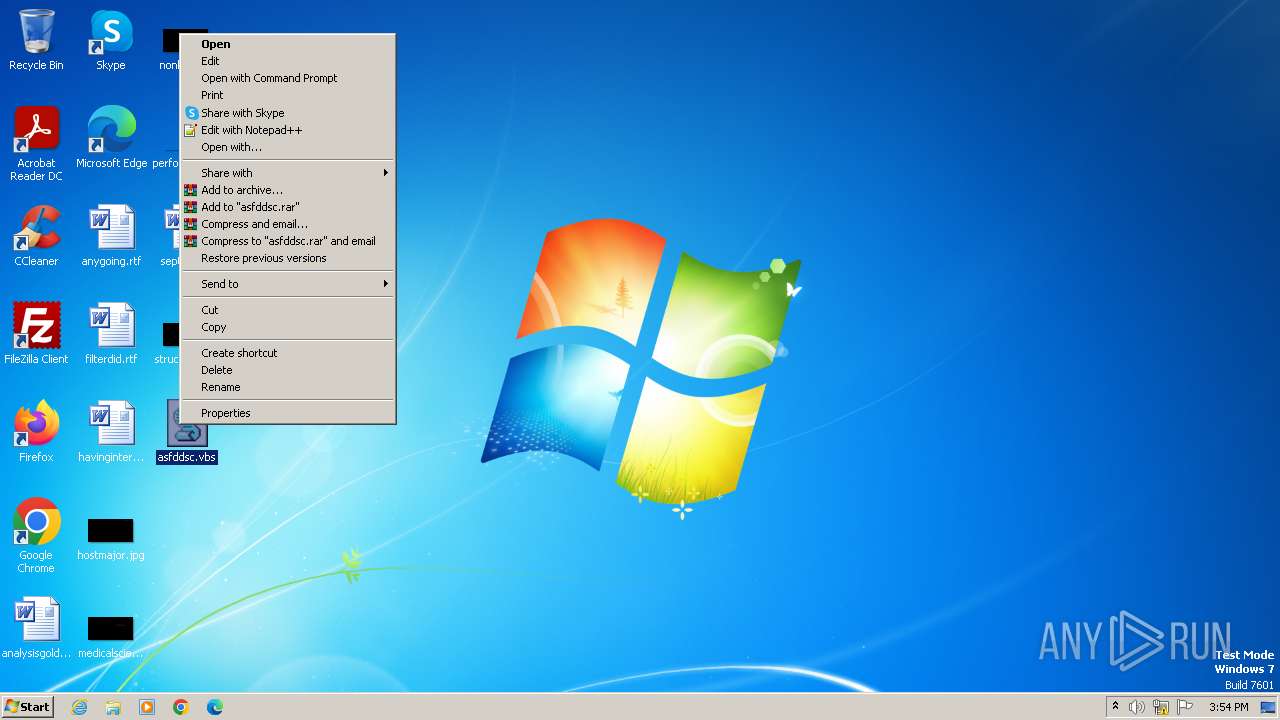Choose Add to archive...

tap(288, 190)
